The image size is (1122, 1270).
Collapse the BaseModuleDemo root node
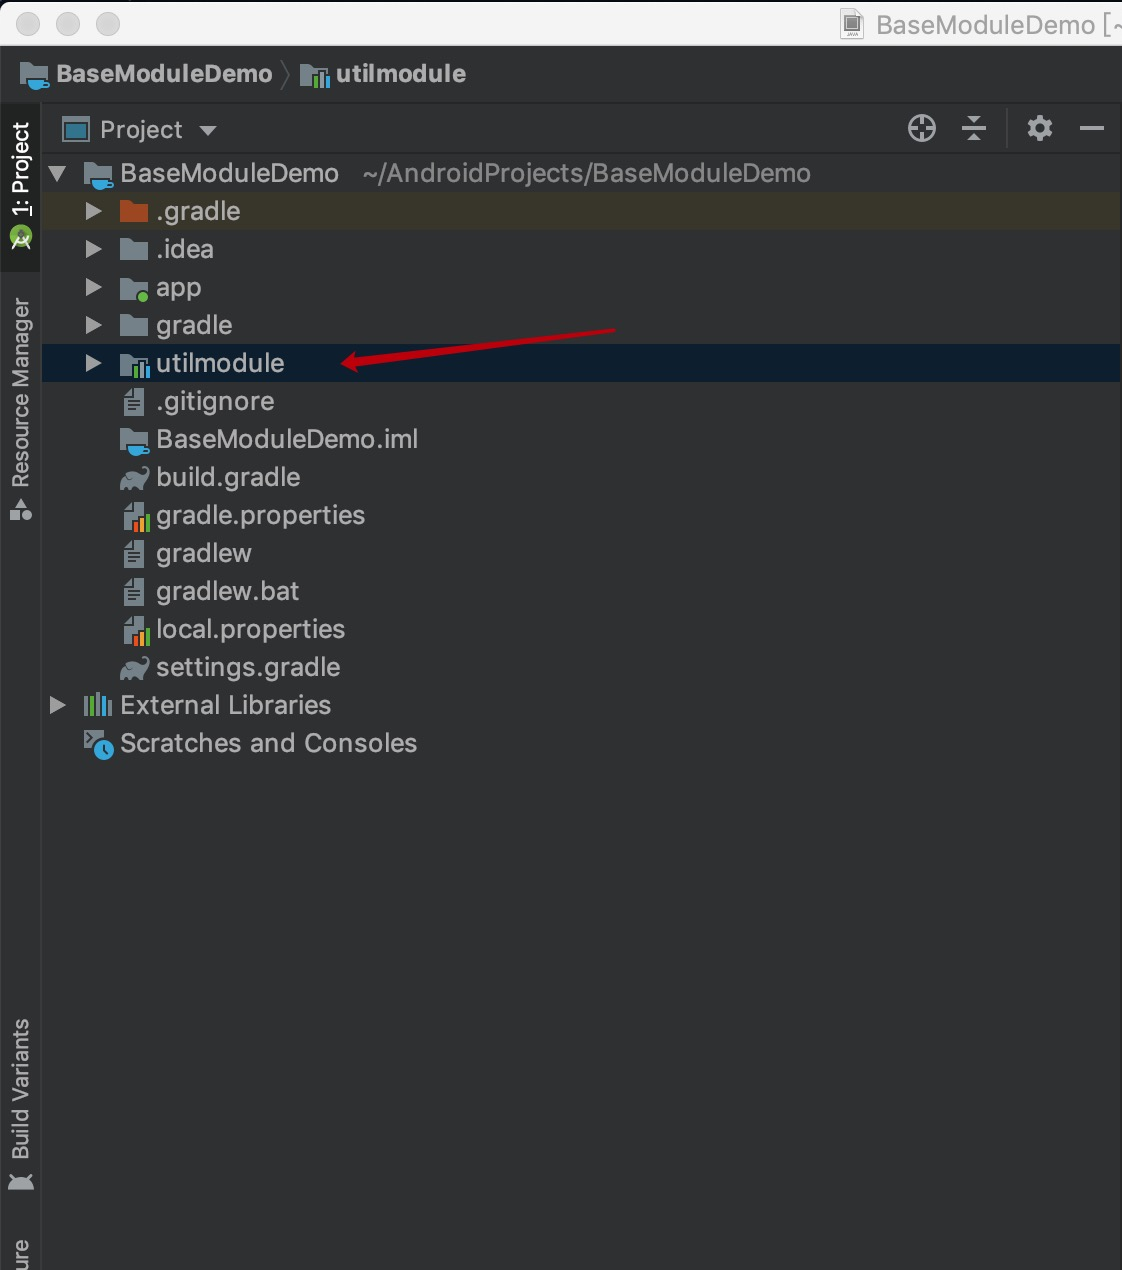(x=58, y=174)
